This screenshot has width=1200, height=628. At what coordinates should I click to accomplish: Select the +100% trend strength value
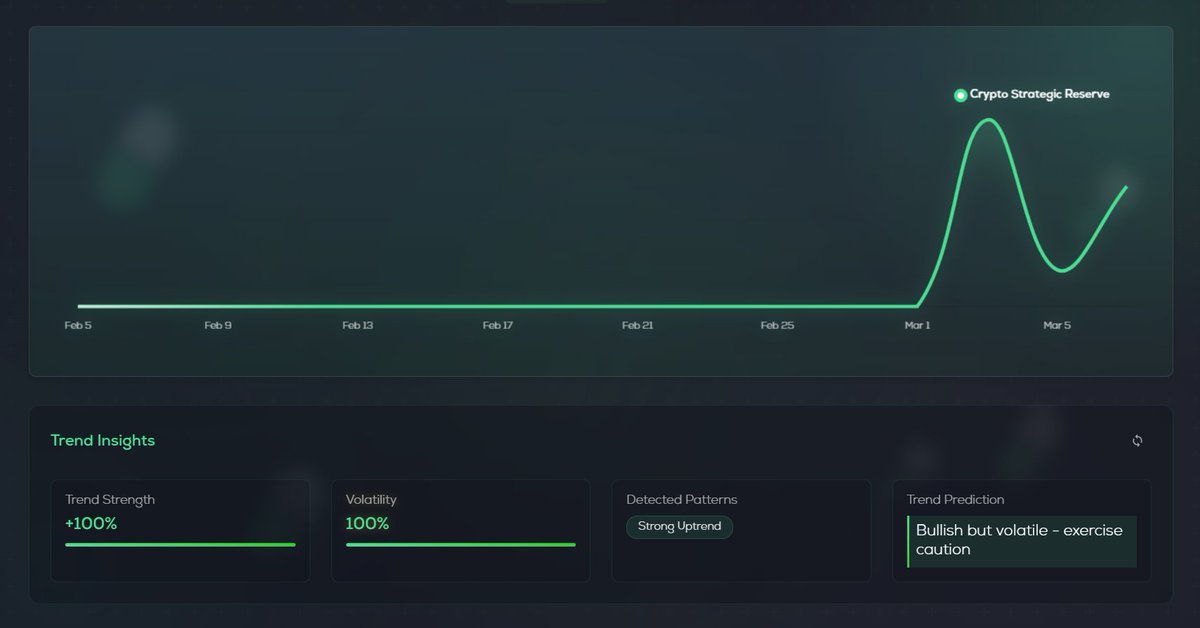pos(91,524)
